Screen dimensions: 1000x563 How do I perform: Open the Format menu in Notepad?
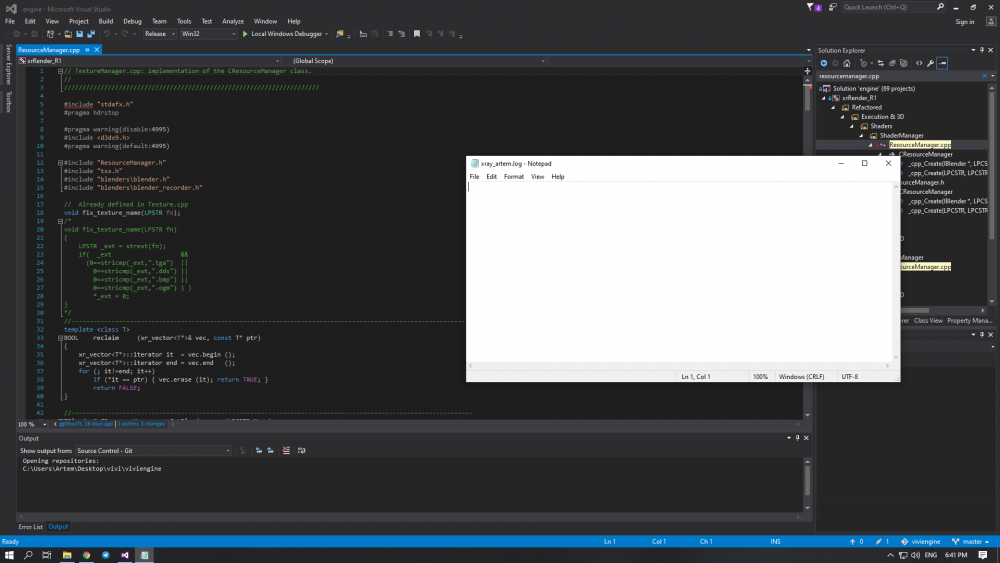pos(513,177)
